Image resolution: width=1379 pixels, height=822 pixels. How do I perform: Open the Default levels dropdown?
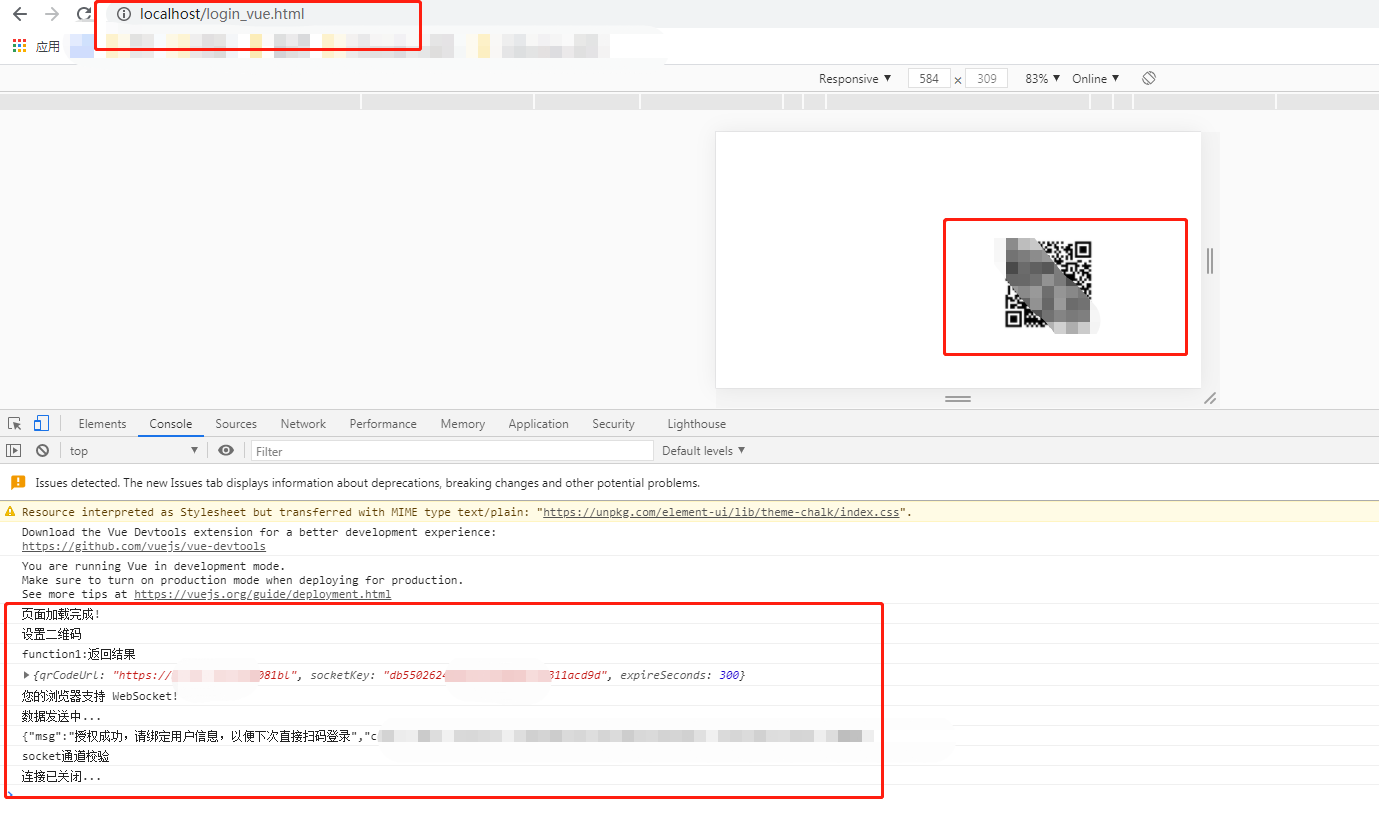[x=704, y=451]
